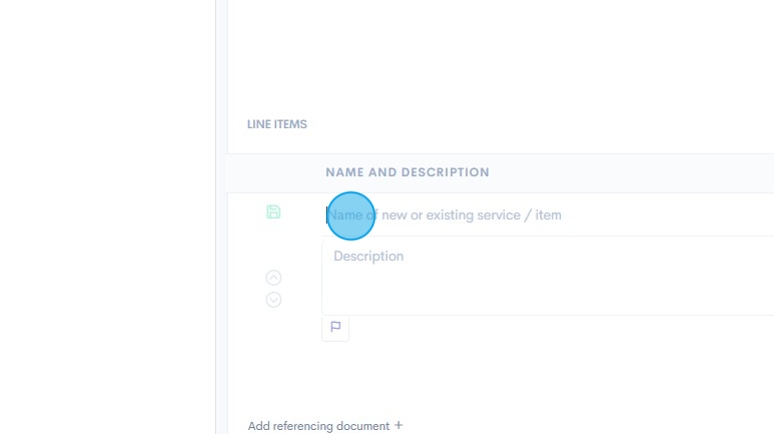Click the empty left sidebar area

click(x=107, y=217)
